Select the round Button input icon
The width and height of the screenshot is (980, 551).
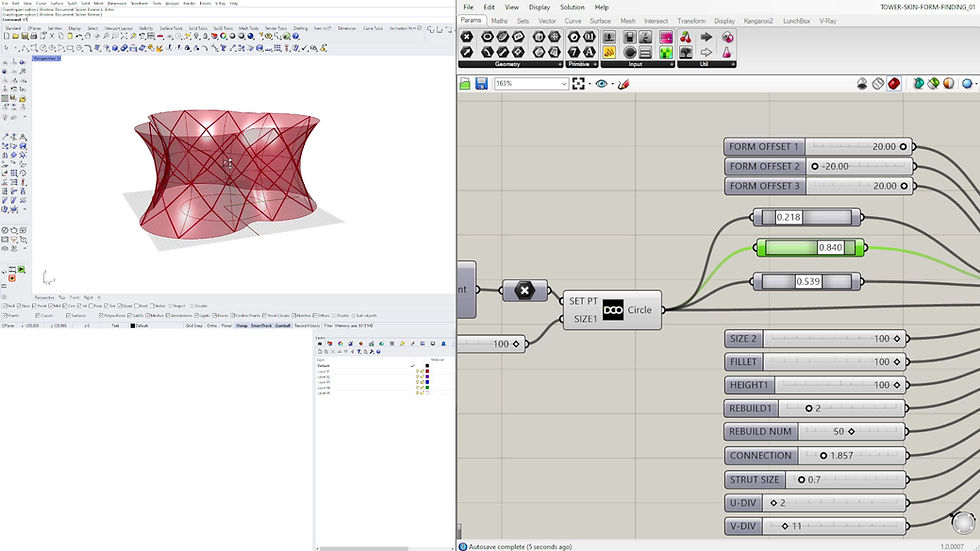coord(629,52)
